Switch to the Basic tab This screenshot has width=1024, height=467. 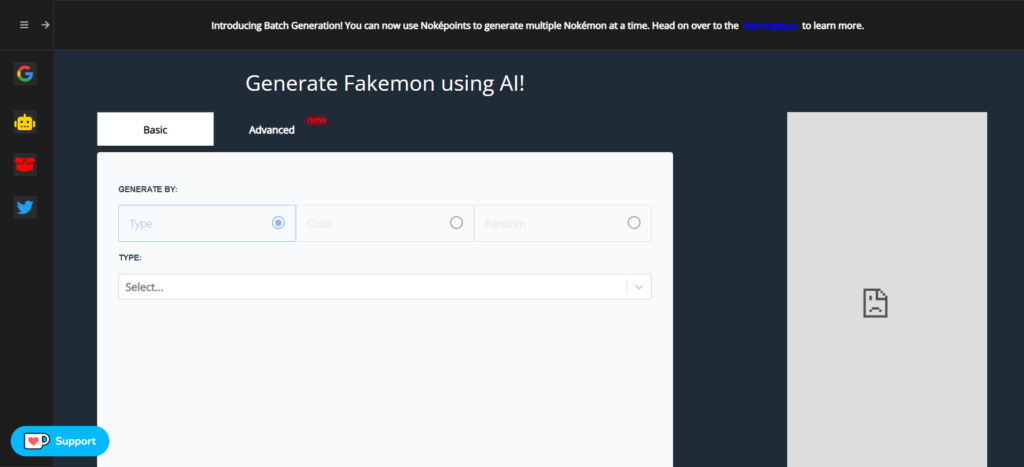pos(155,130)
